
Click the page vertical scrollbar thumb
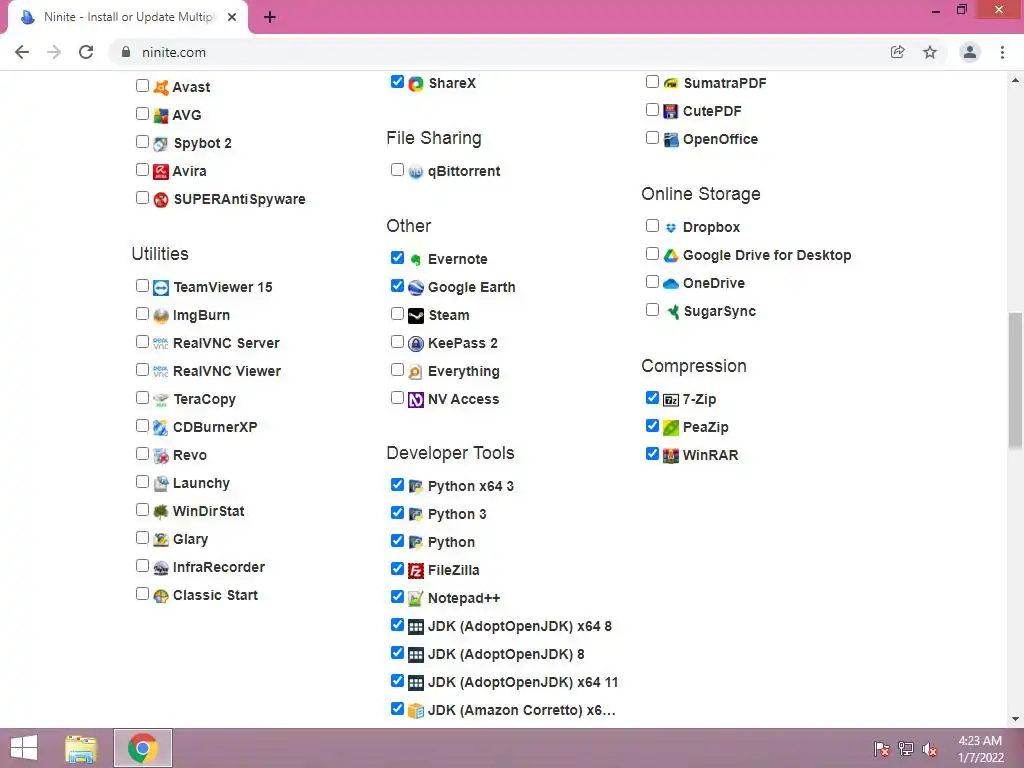pos(1015,381)
